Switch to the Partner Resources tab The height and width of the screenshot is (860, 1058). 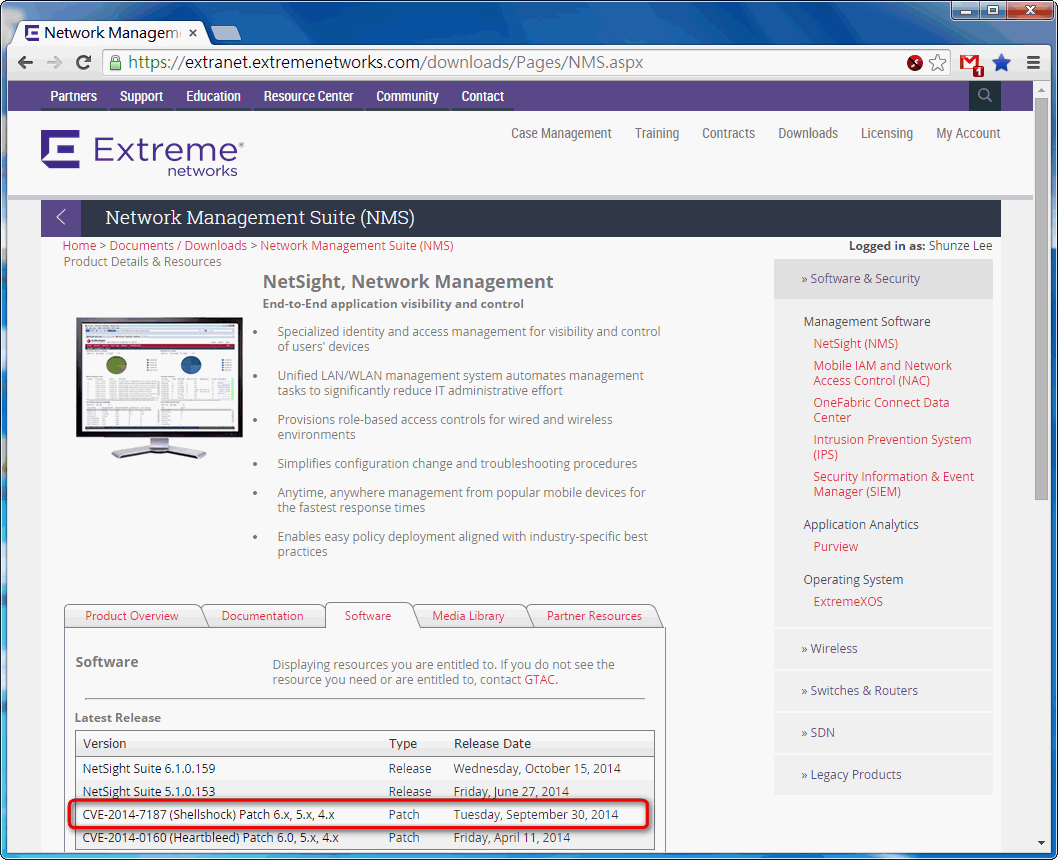pyautogui.click(x=594, y=616)
